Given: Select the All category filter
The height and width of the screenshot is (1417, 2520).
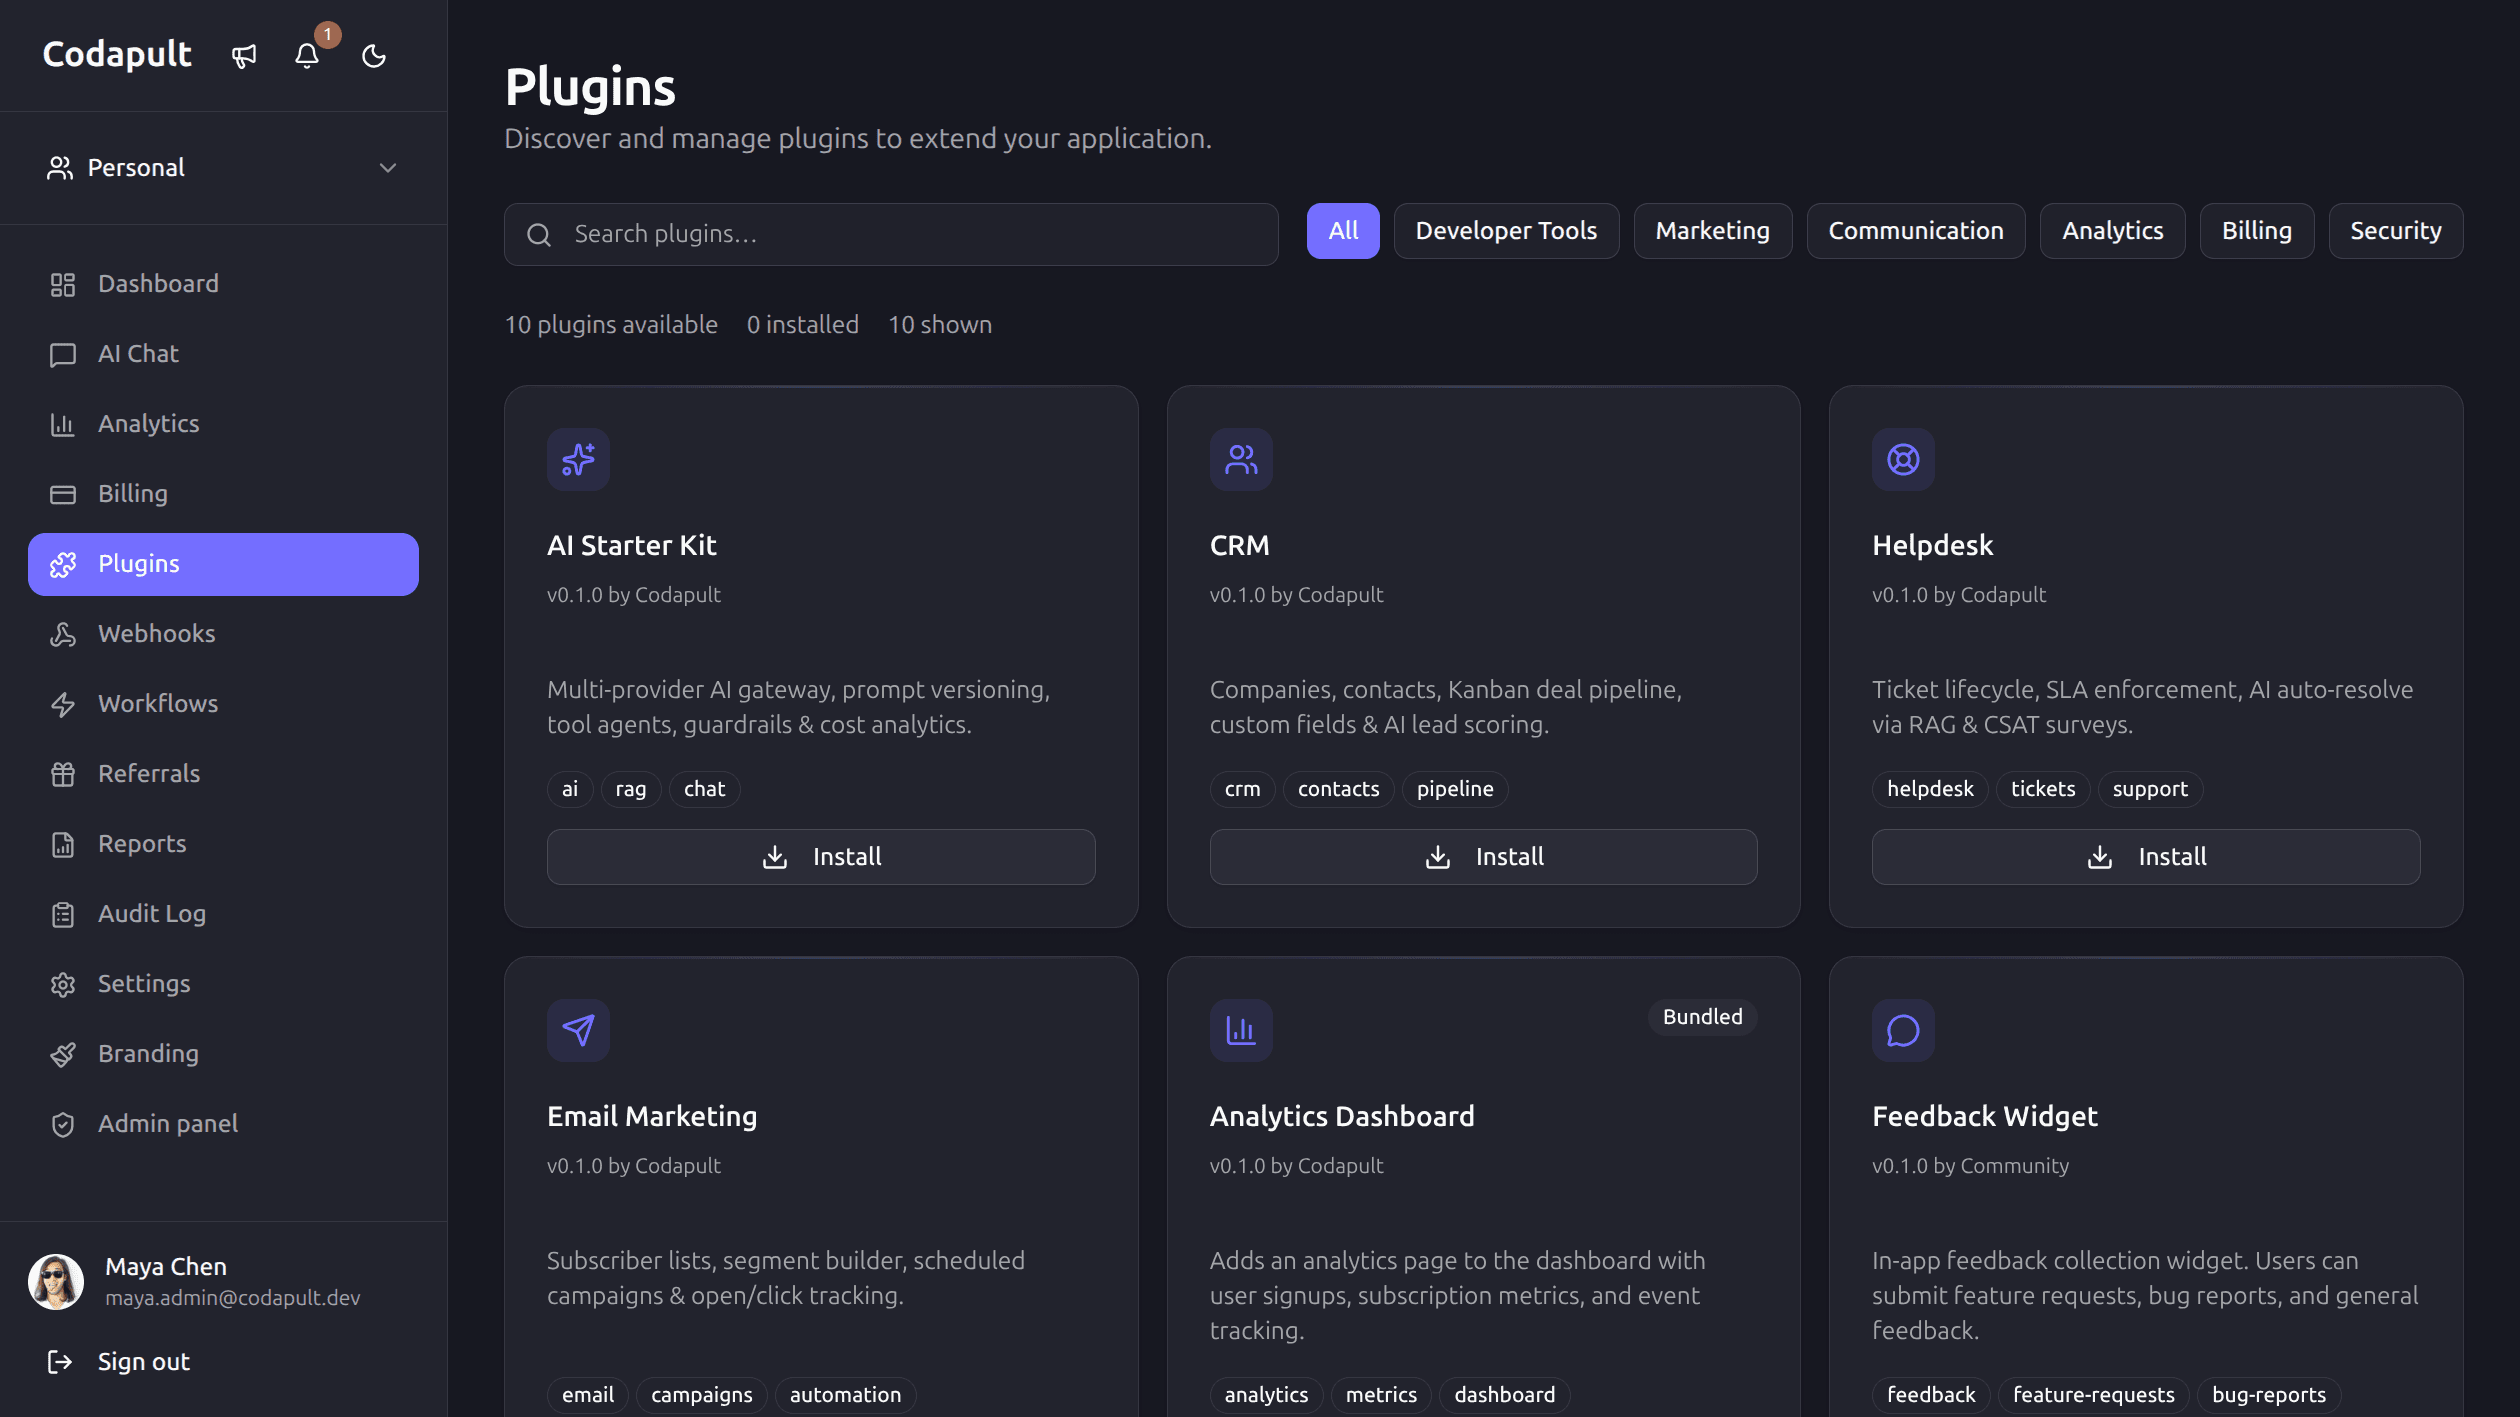Looking at the screenshot, I should coord(1343,231).
